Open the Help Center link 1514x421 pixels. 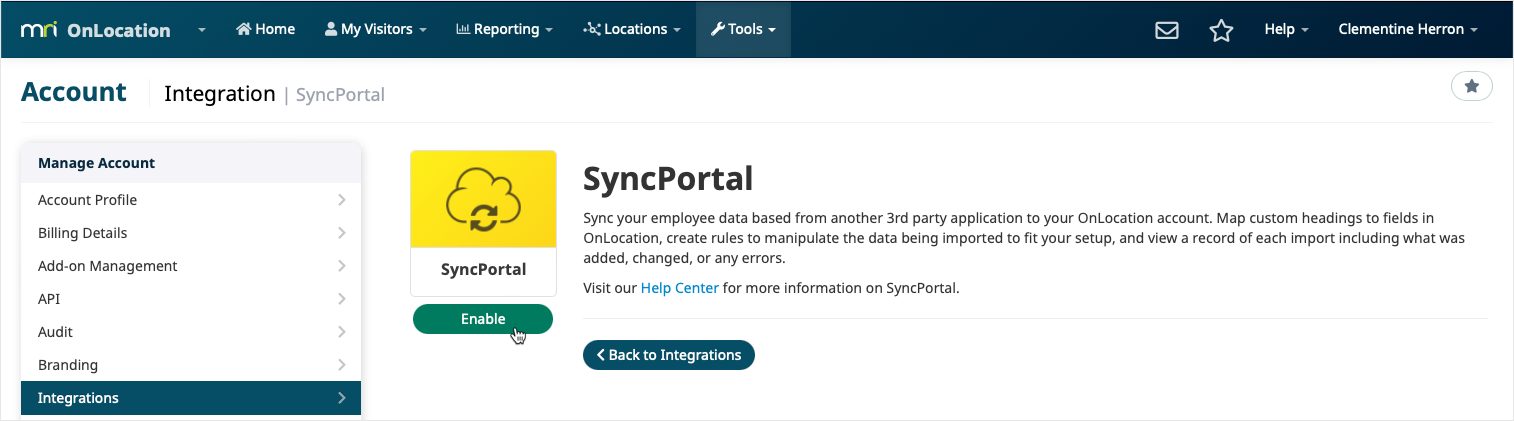click(x=680, y=288)
